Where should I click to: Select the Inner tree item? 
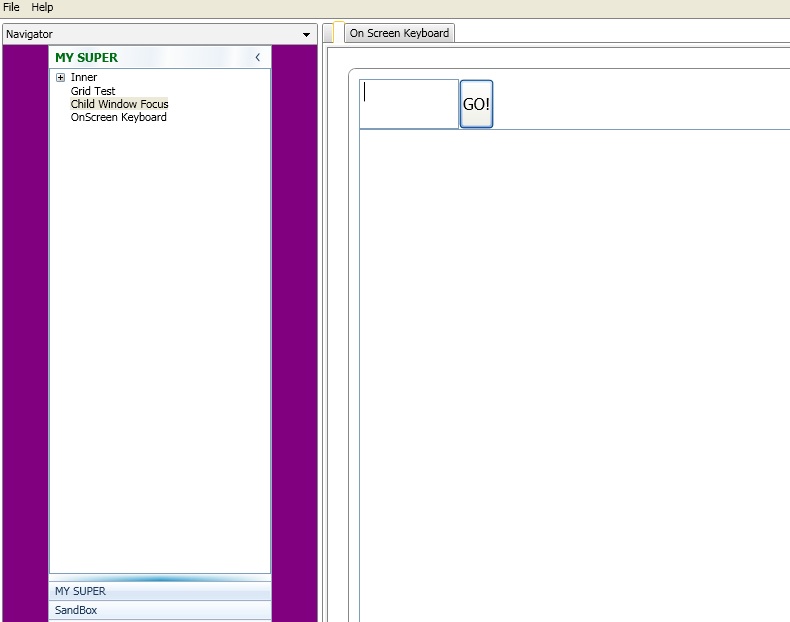[x=84, y=77]
